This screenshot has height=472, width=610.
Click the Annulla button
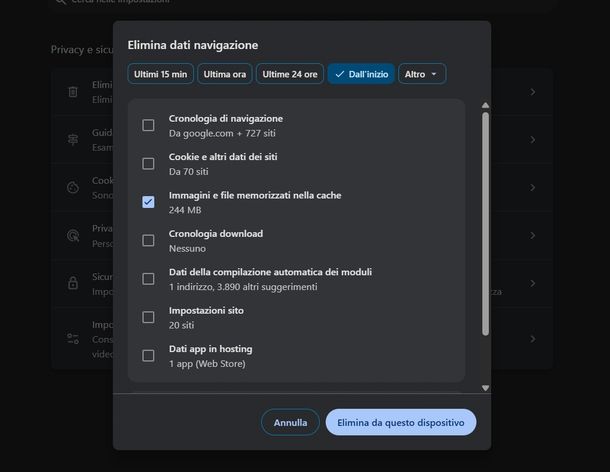click(x=290, y=422)
